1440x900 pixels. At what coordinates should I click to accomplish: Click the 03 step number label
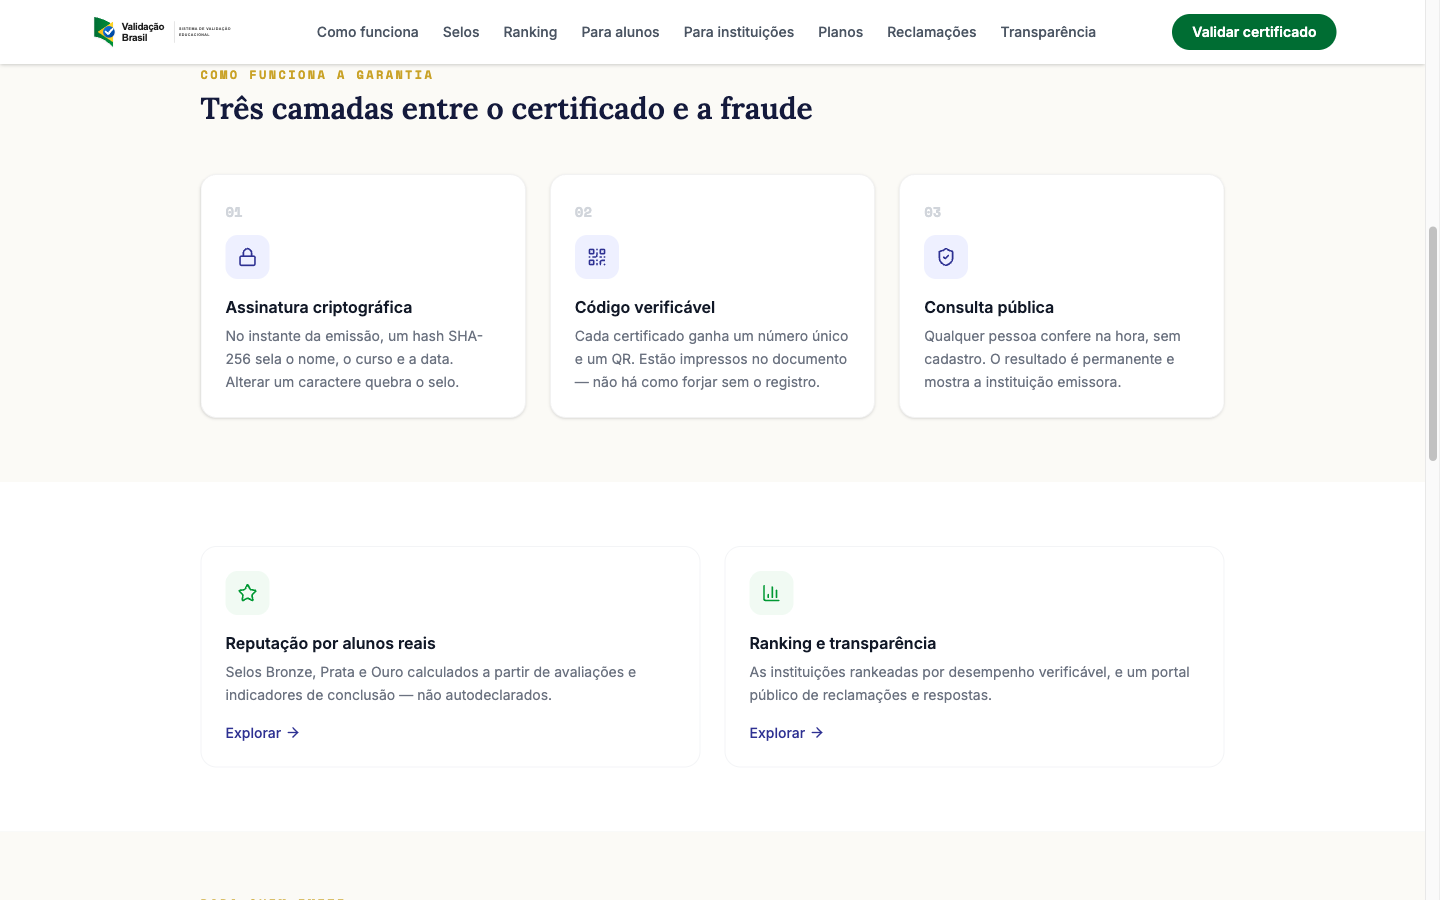(x=933, y=212)
